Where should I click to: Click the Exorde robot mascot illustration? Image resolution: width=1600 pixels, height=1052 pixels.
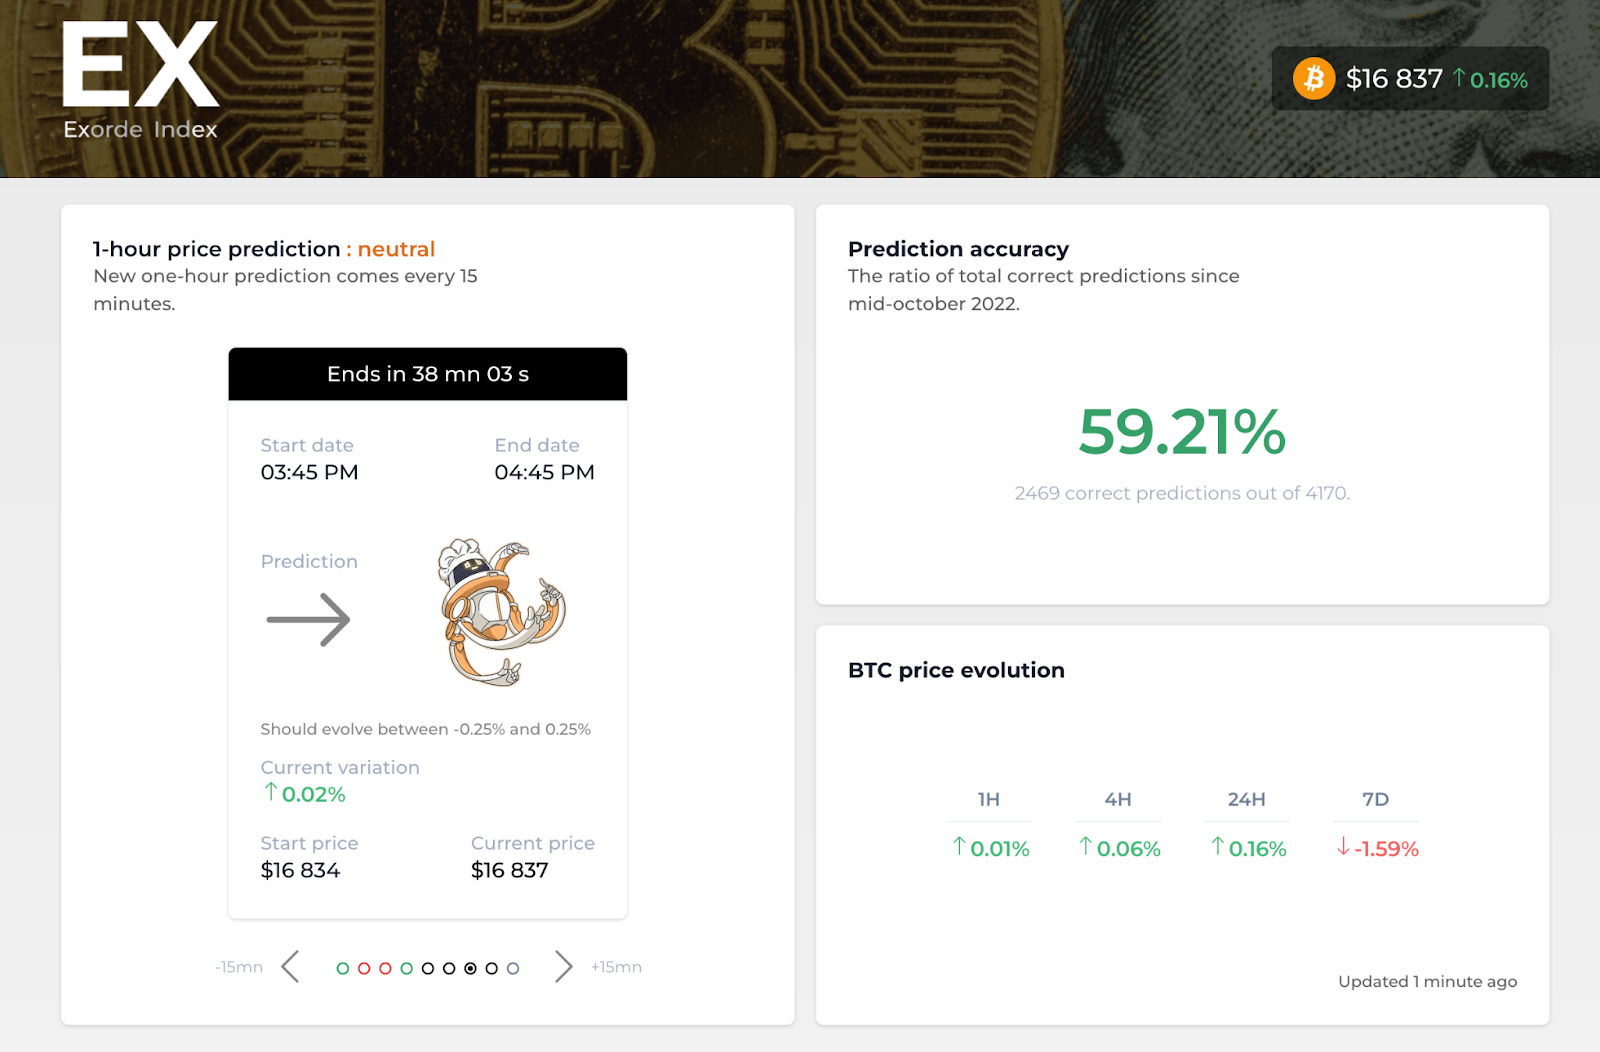(502, 612)
